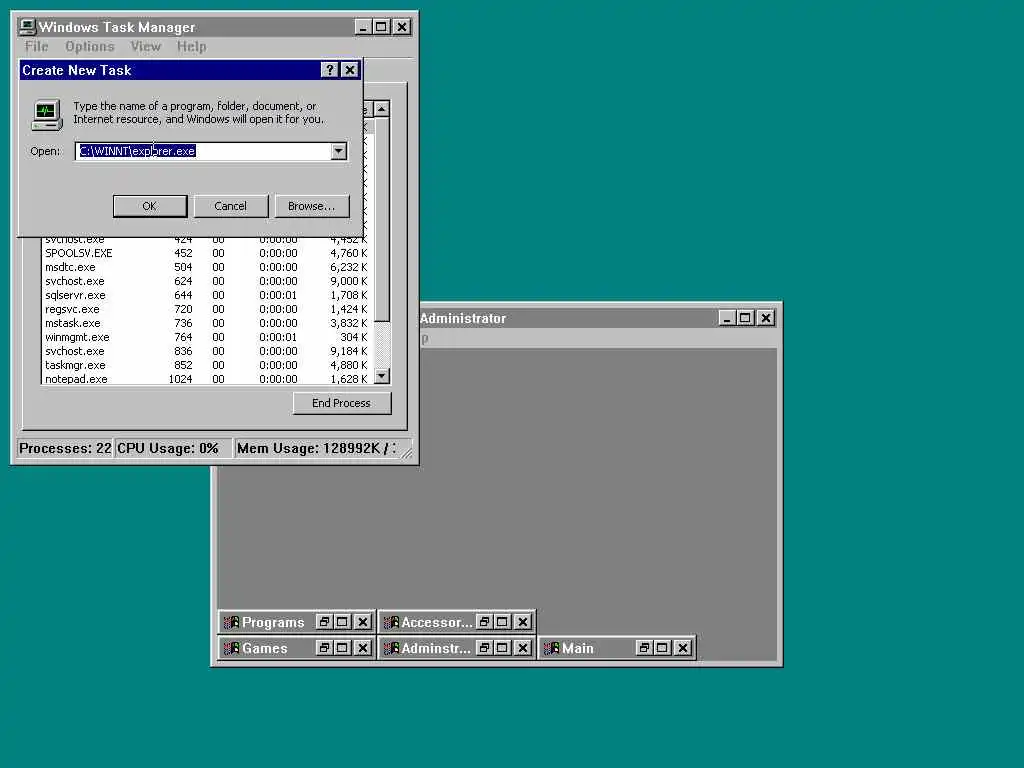1024x768 pixels.
Task: Restore the Adminstr... group window
Action: [x=484, y=648]
